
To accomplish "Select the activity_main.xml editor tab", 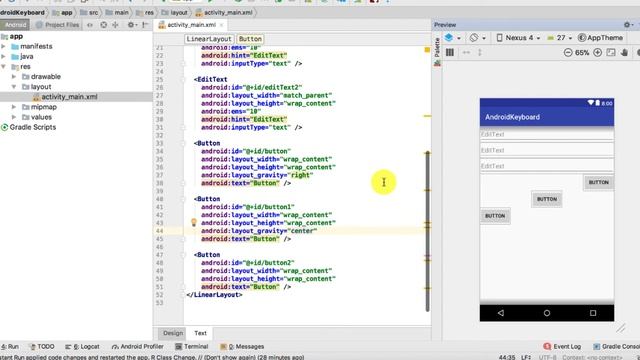I will point(191,25).
